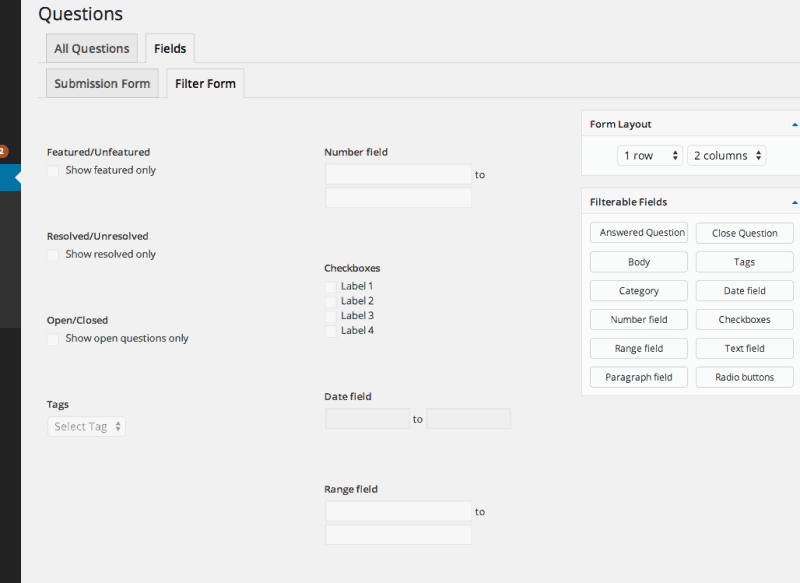Open the Submission Form tab
This screenshot has height=583, width=800.
click(x=102, y=84)
